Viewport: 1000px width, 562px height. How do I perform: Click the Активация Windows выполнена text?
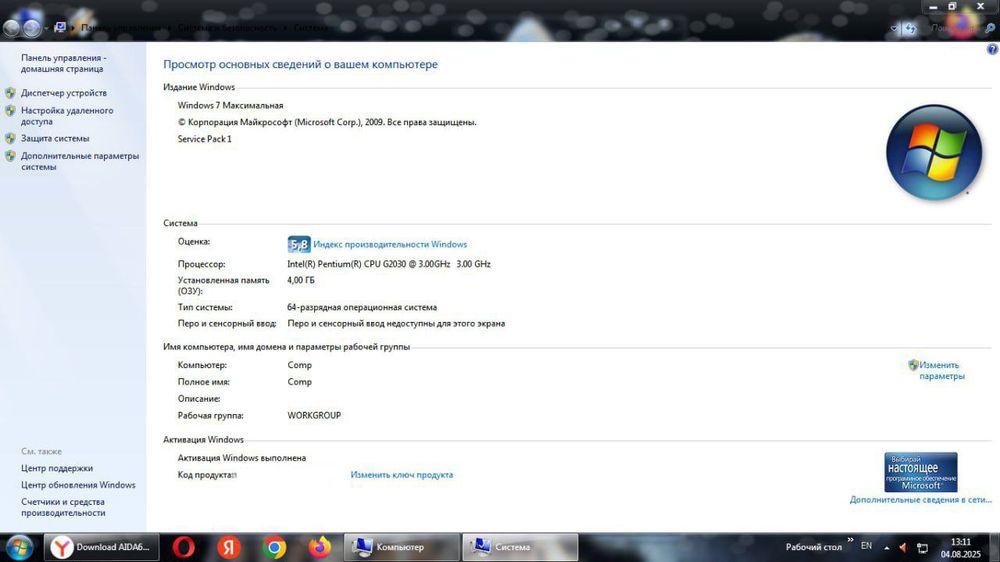point(242,458)
